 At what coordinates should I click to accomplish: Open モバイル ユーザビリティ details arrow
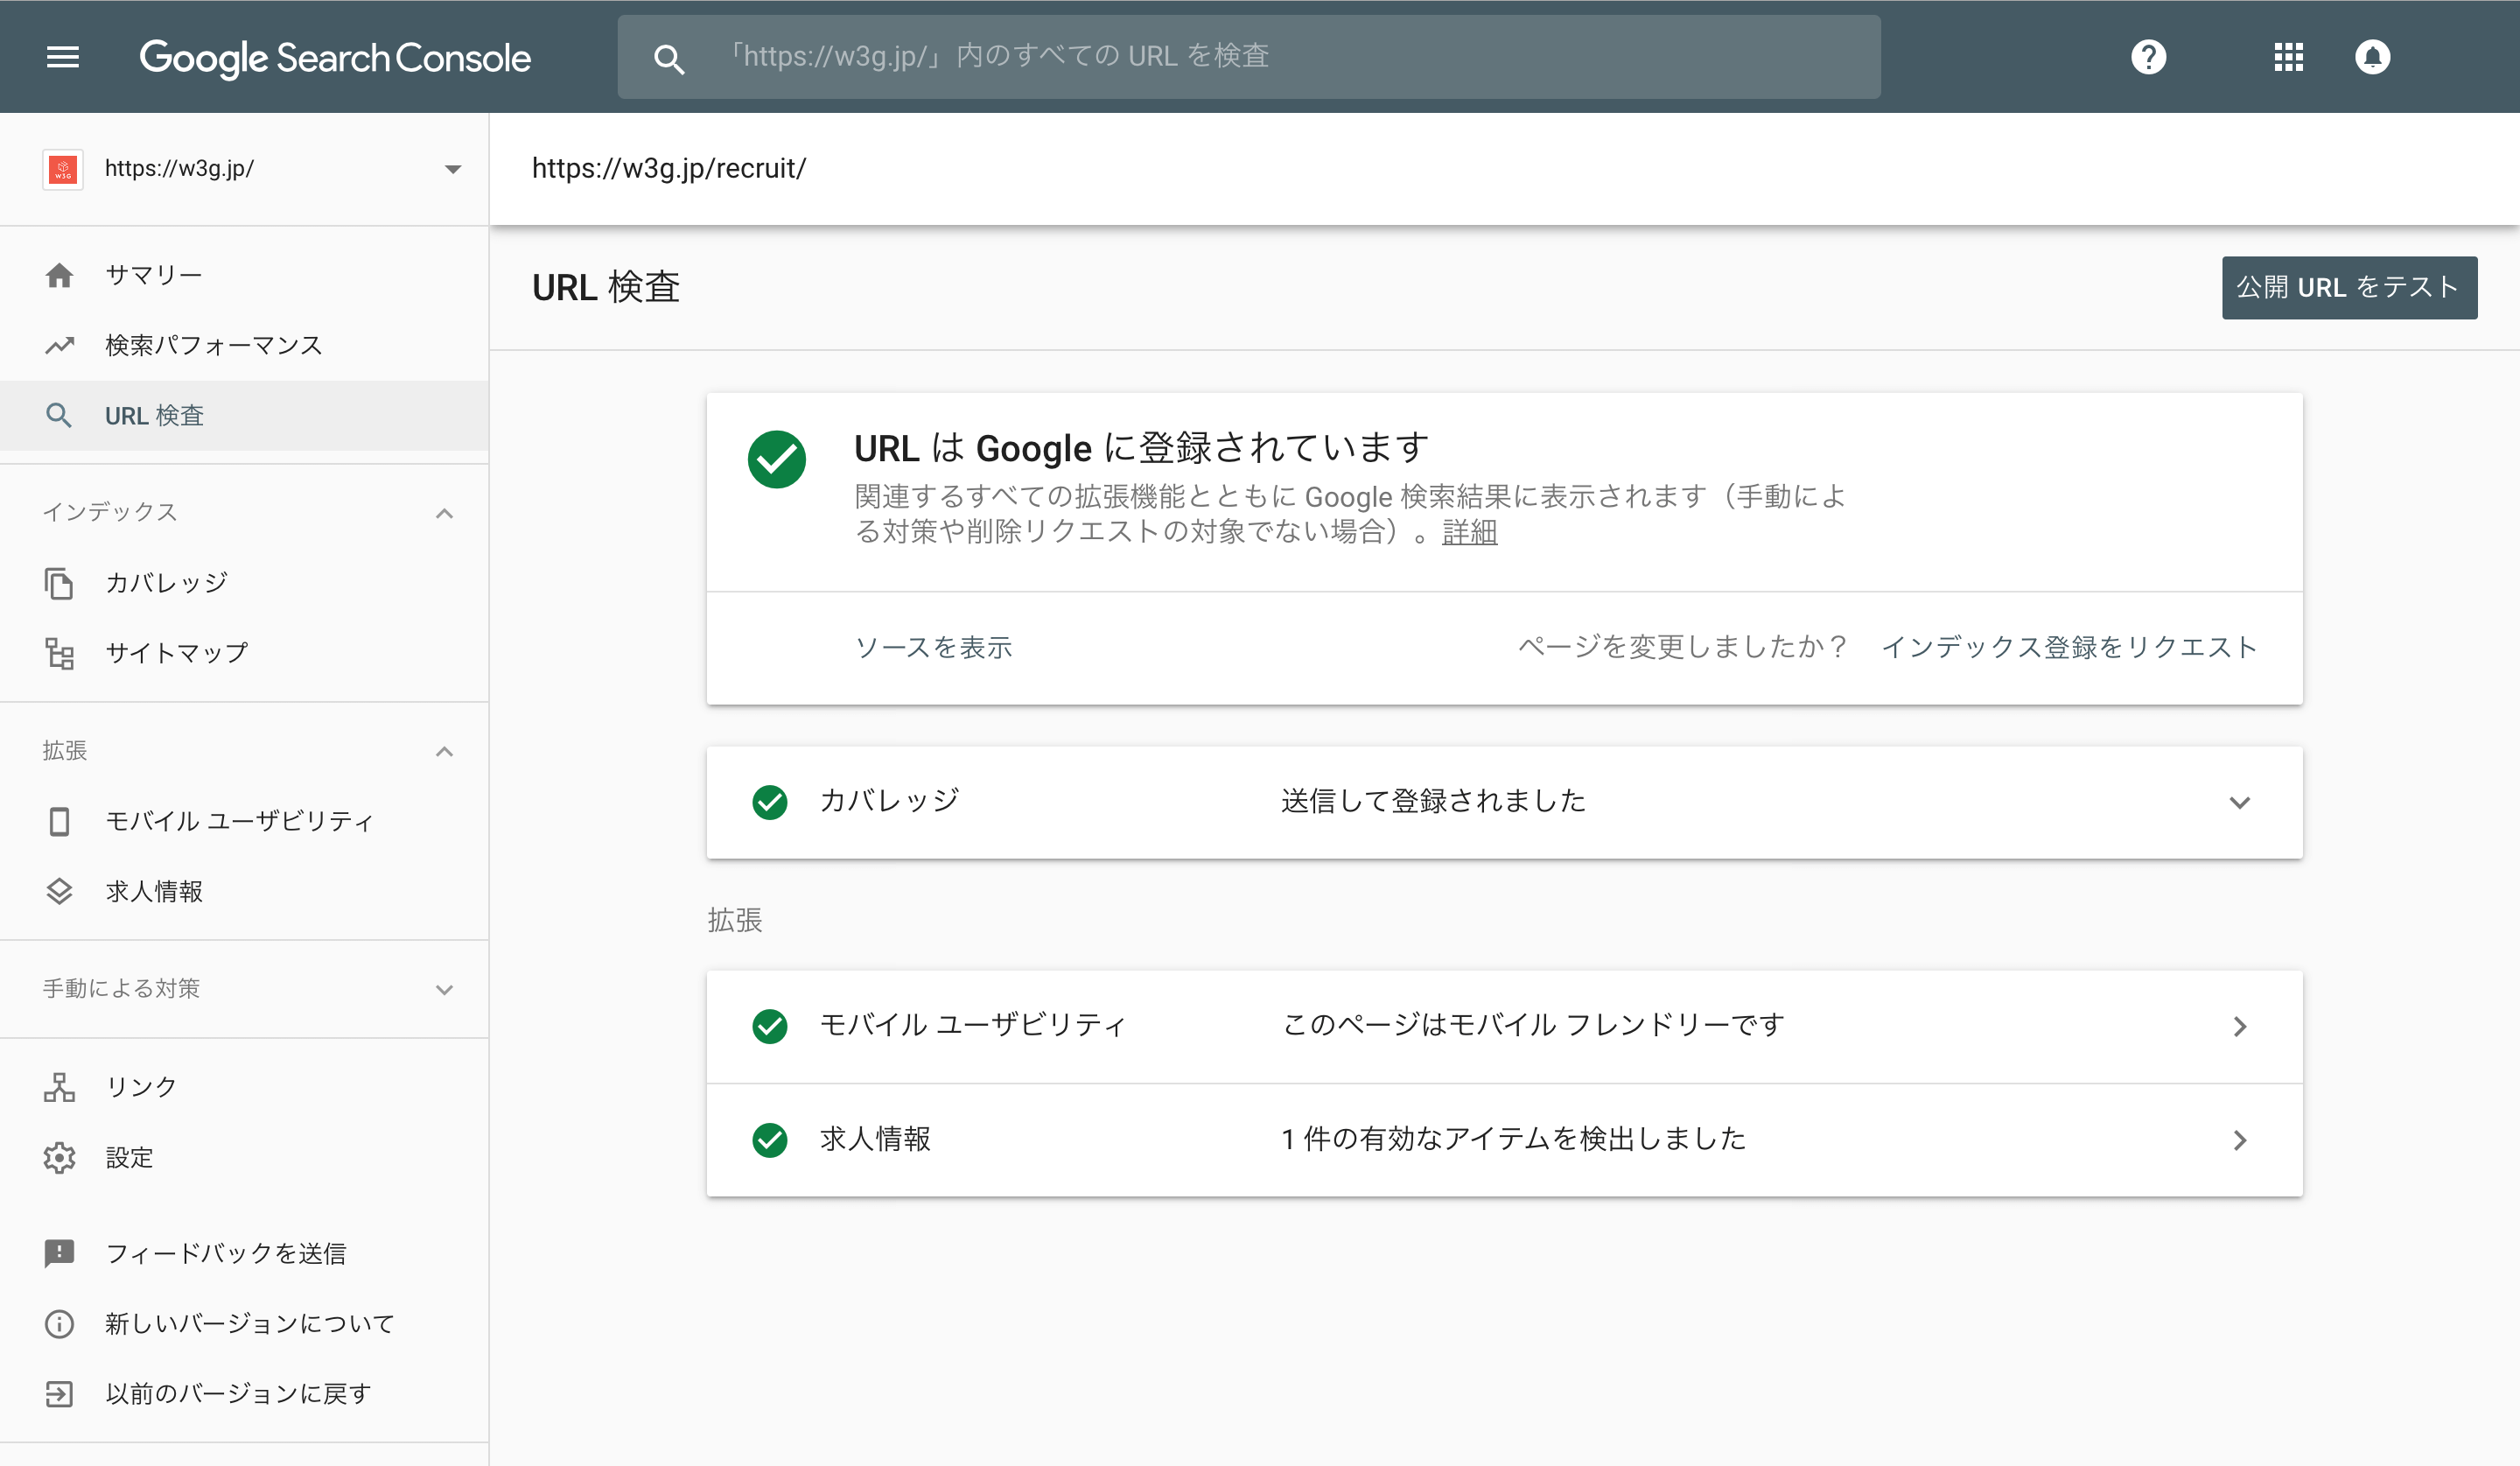pos(2240,1026)
